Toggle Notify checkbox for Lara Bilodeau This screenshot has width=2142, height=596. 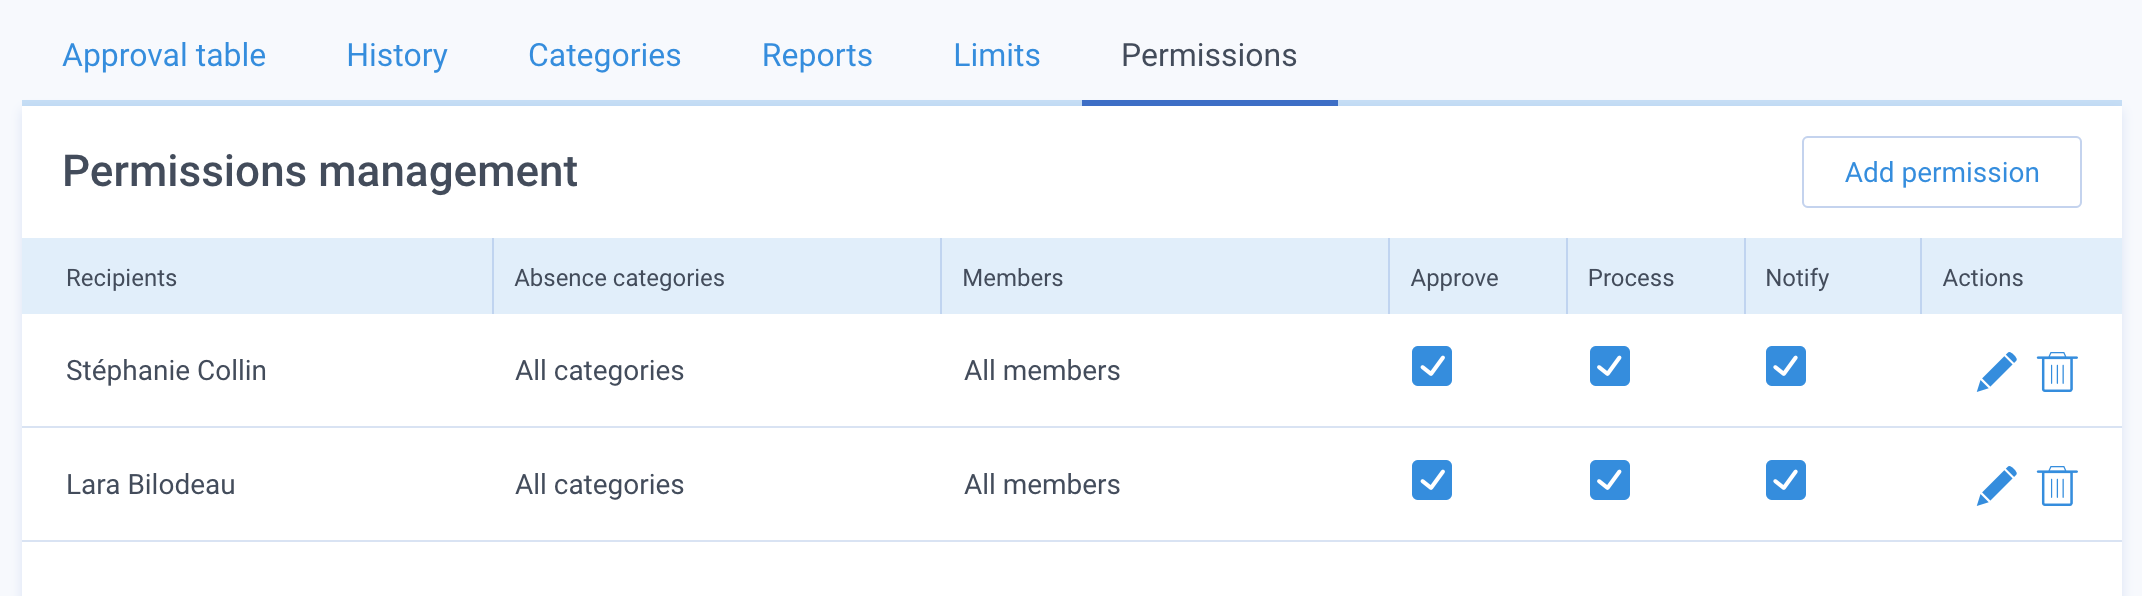coord(1786,480)
